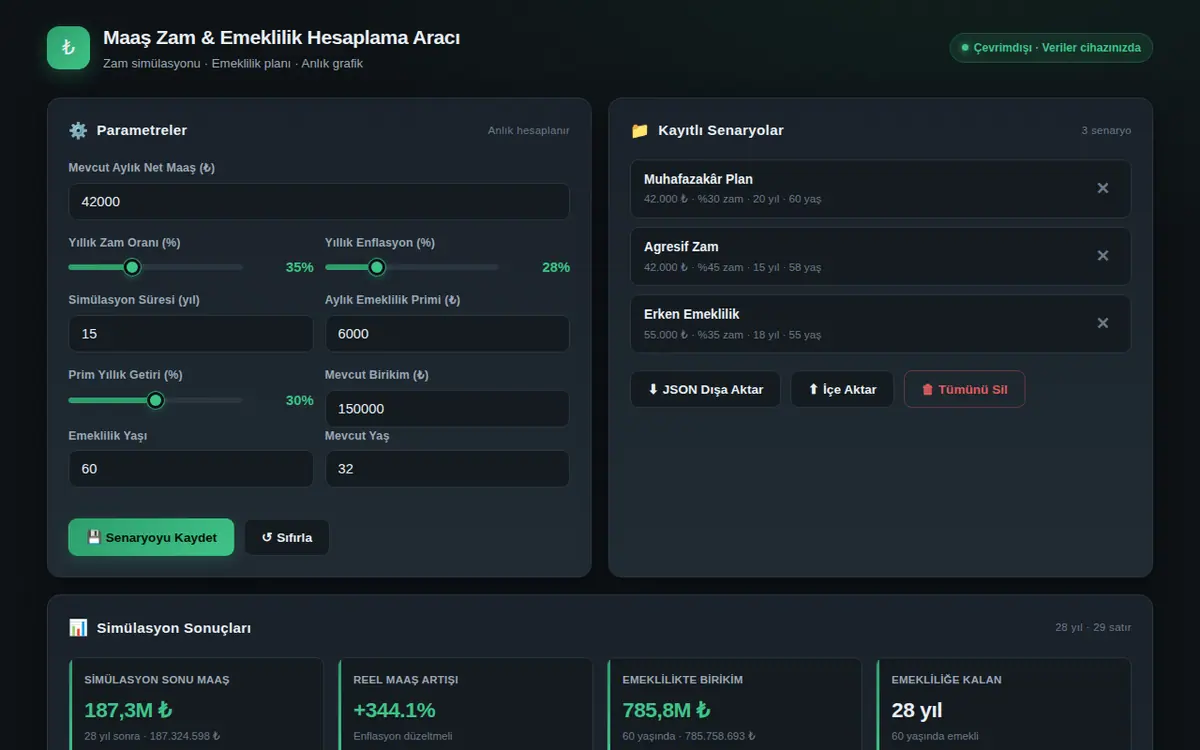Adjust the Prim Yıllık Getiri slider
This screenshot has height=750, width=1200.
point(155,400)
